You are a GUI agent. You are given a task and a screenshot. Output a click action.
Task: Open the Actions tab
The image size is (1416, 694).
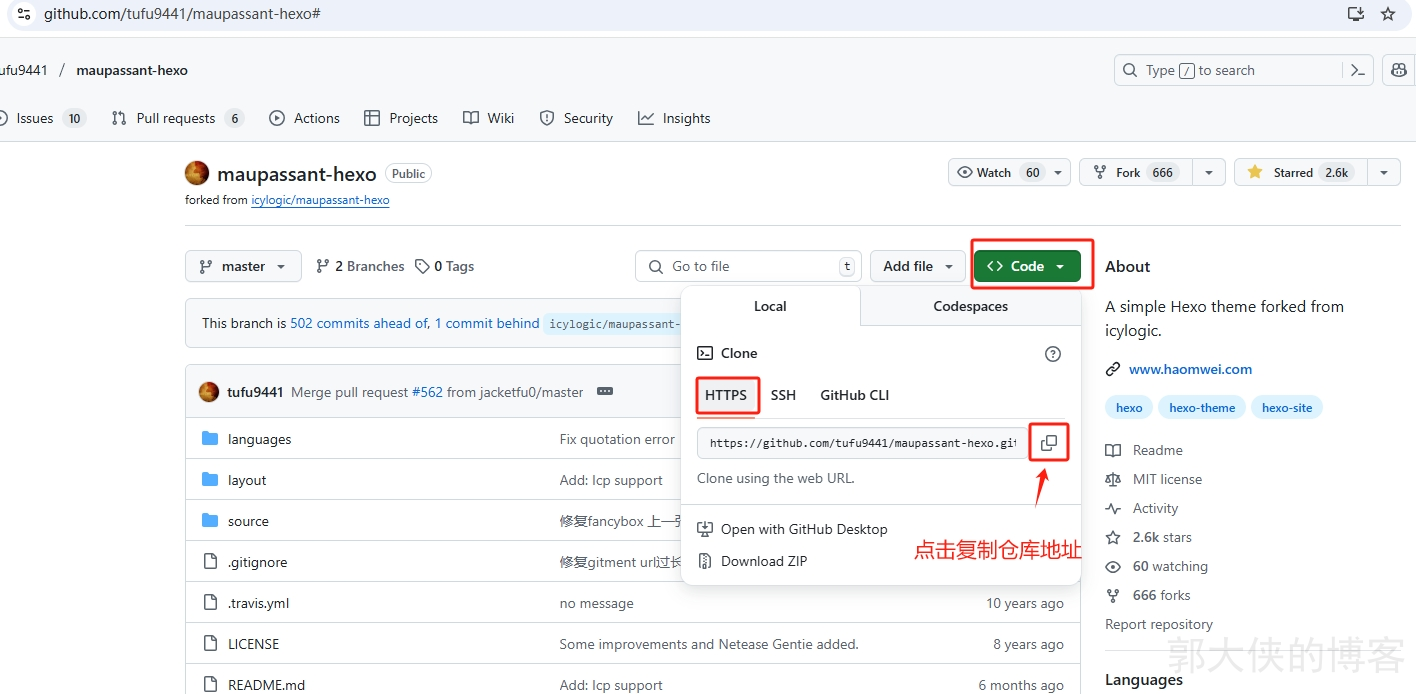[x=305, y=118]
